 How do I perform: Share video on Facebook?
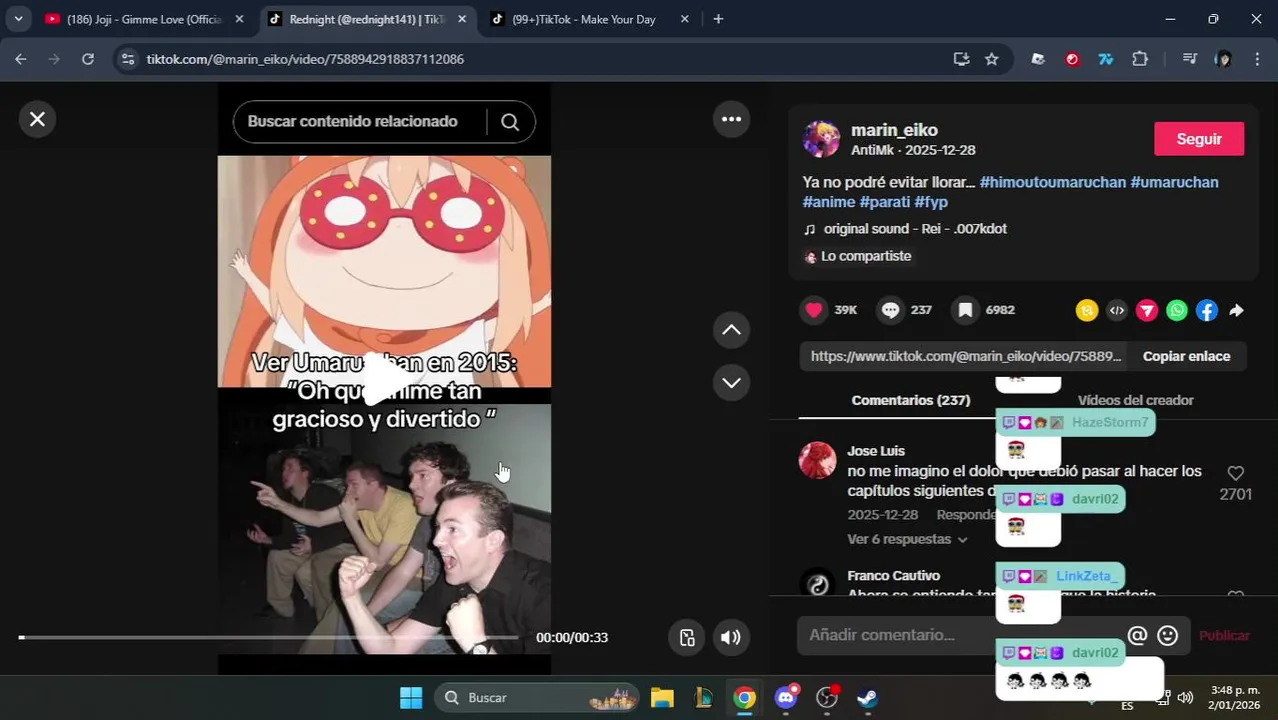coord(1207,311)
